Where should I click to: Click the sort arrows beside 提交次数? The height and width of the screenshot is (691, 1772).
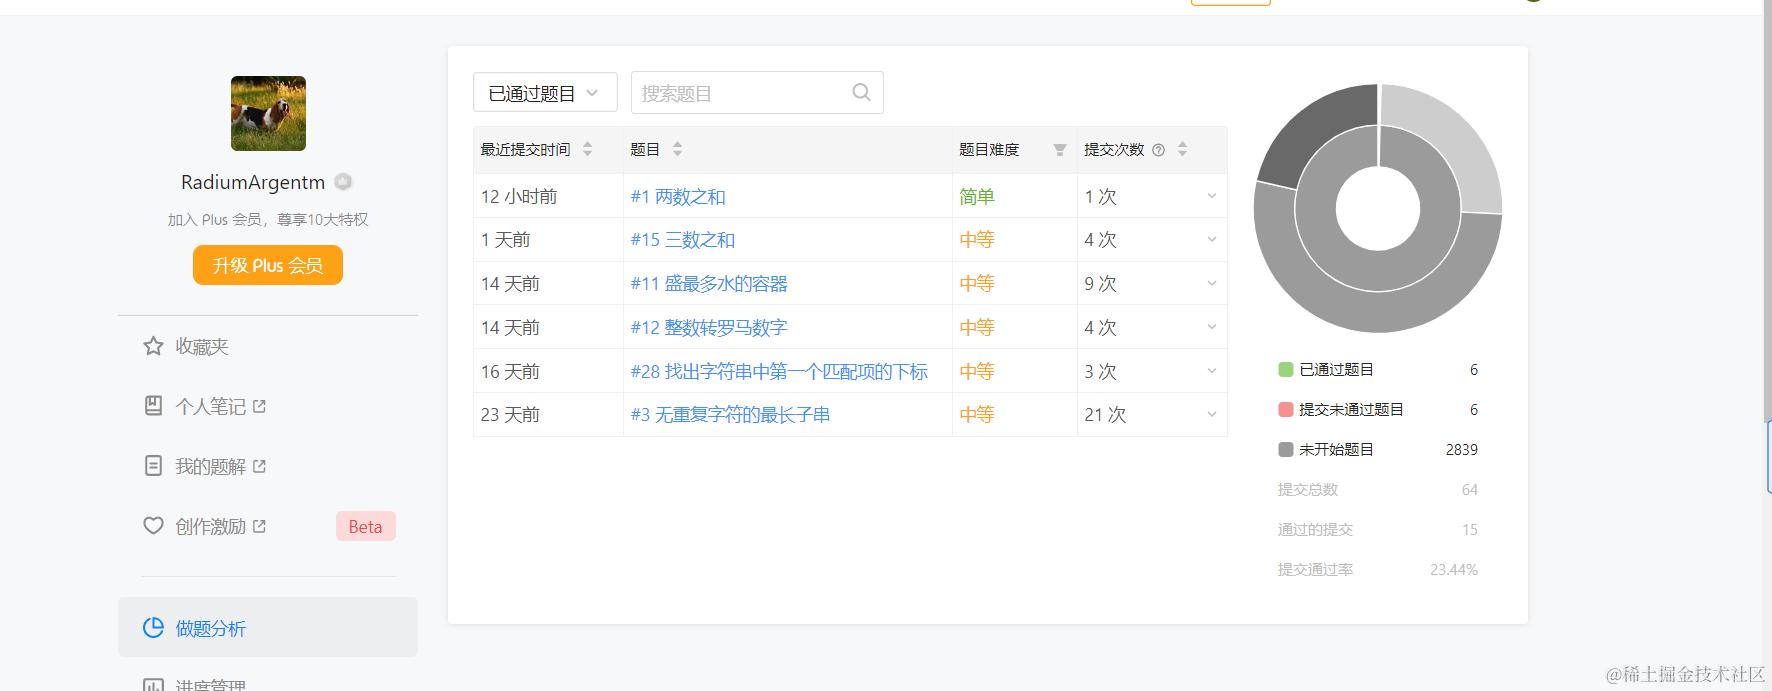(x=1182, y=149)
